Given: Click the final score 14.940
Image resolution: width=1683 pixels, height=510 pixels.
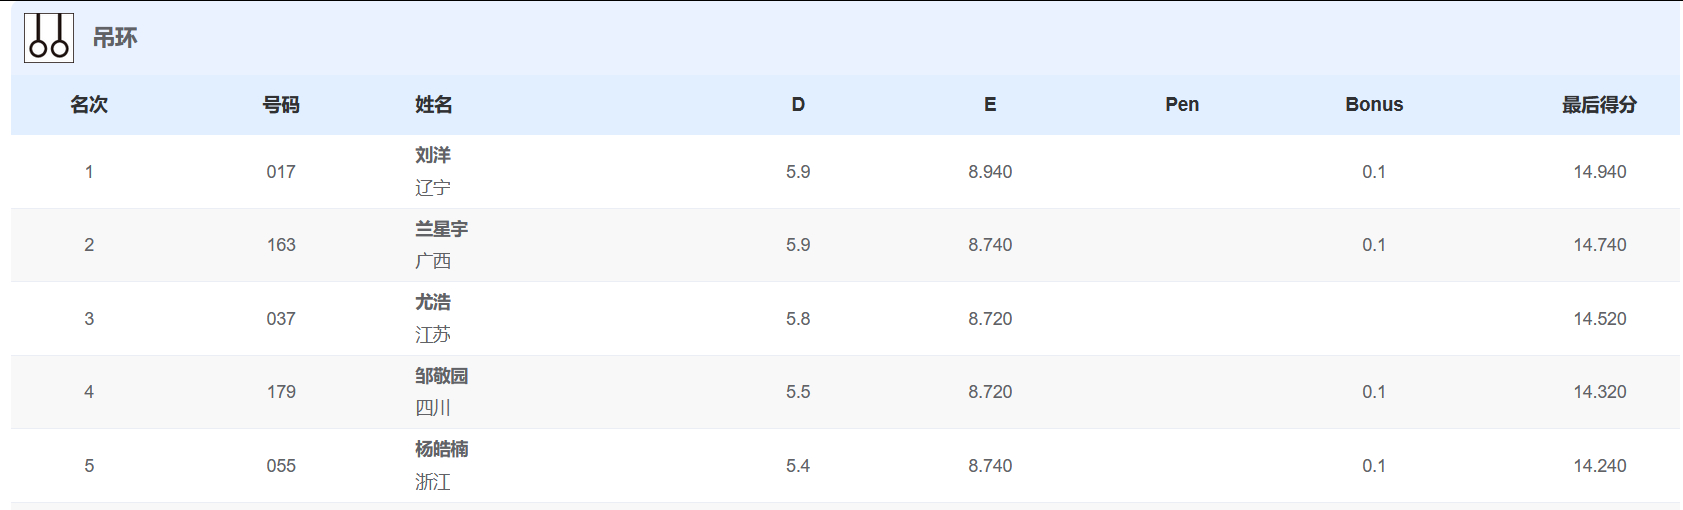Looking at the screenshot, I should 1599,172.
